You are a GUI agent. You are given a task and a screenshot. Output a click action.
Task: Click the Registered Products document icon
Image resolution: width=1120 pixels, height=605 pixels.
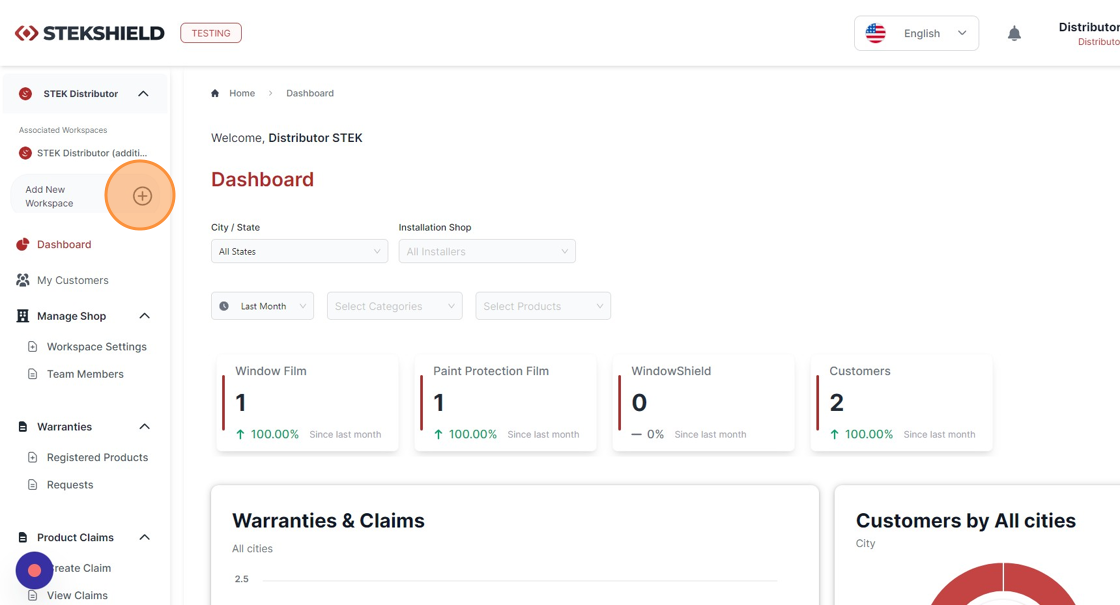(32, 457)
